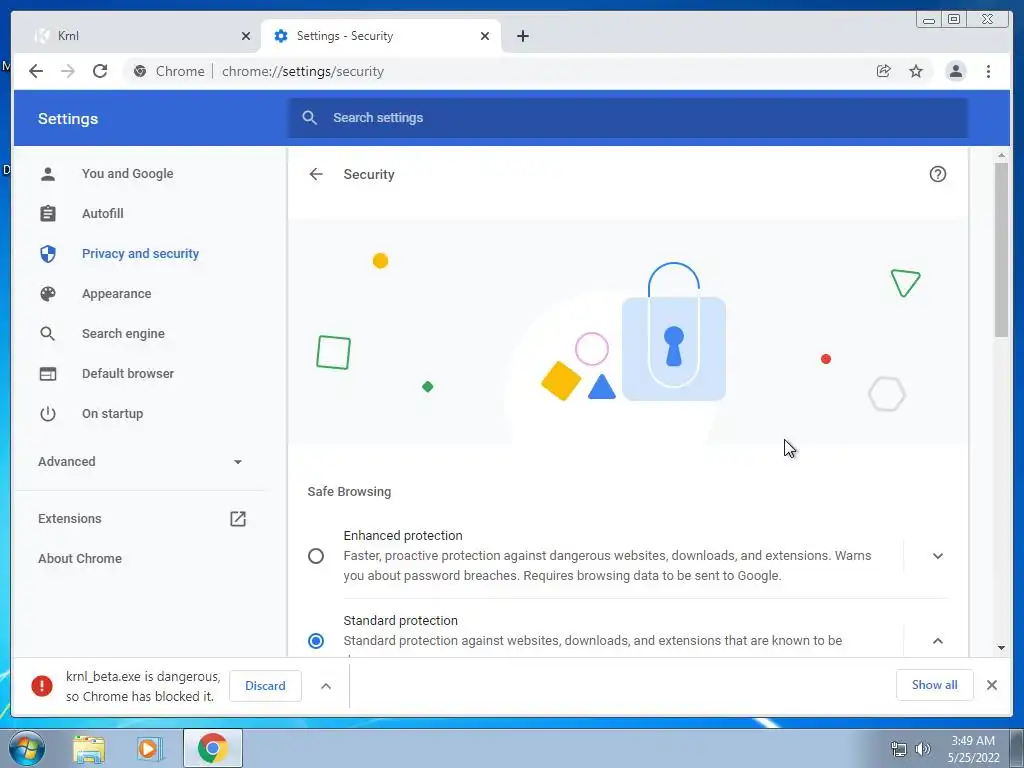Click the Autofill clipboard icon
This screenshot has width=1024, height=768.
(x=48, y=214)
